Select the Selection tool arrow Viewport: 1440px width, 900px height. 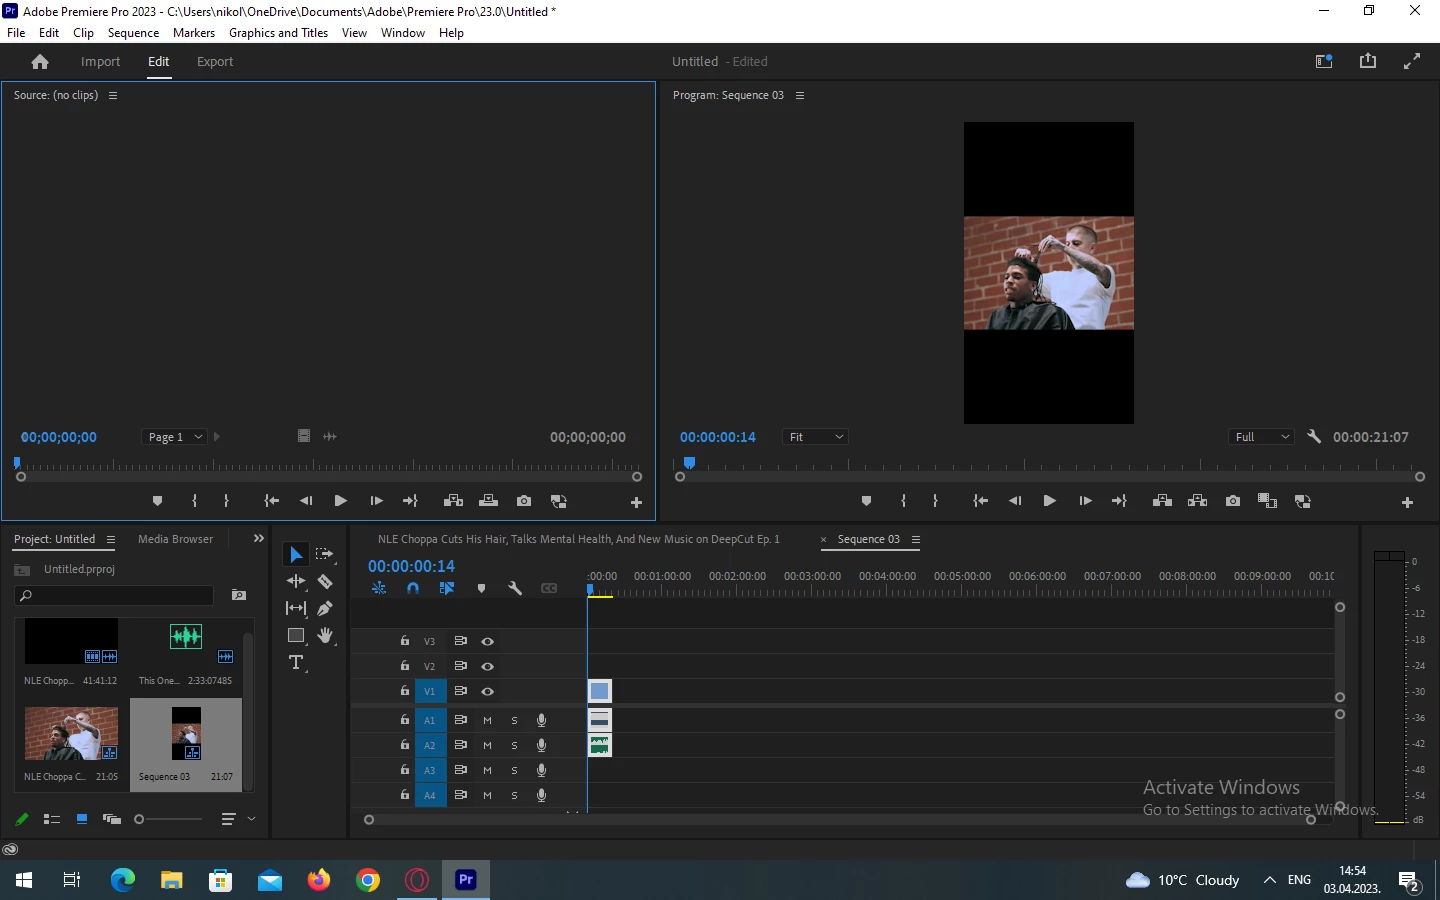click(x=296, y=555)
